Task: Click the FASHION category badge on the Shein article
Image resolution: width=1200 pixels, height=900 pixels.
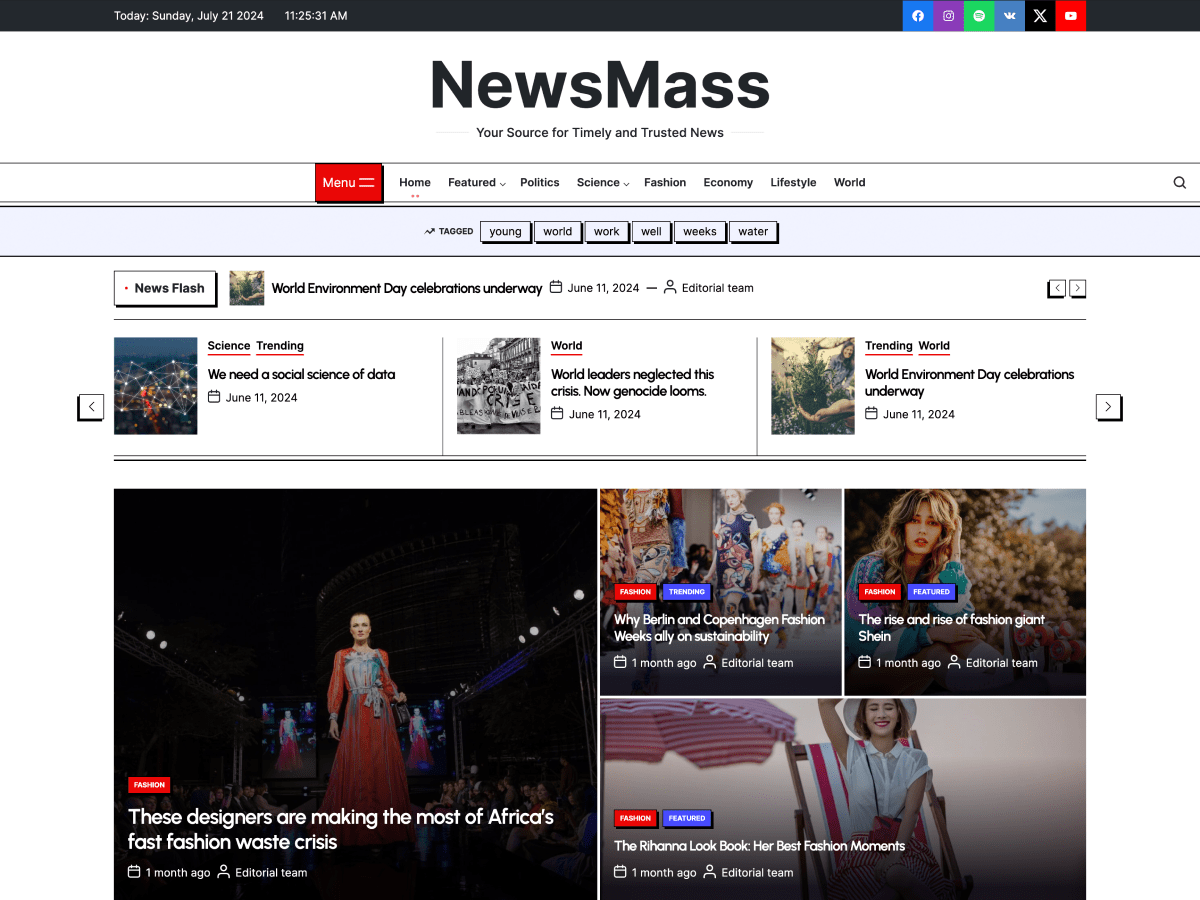Action: [x=879, y=592]
